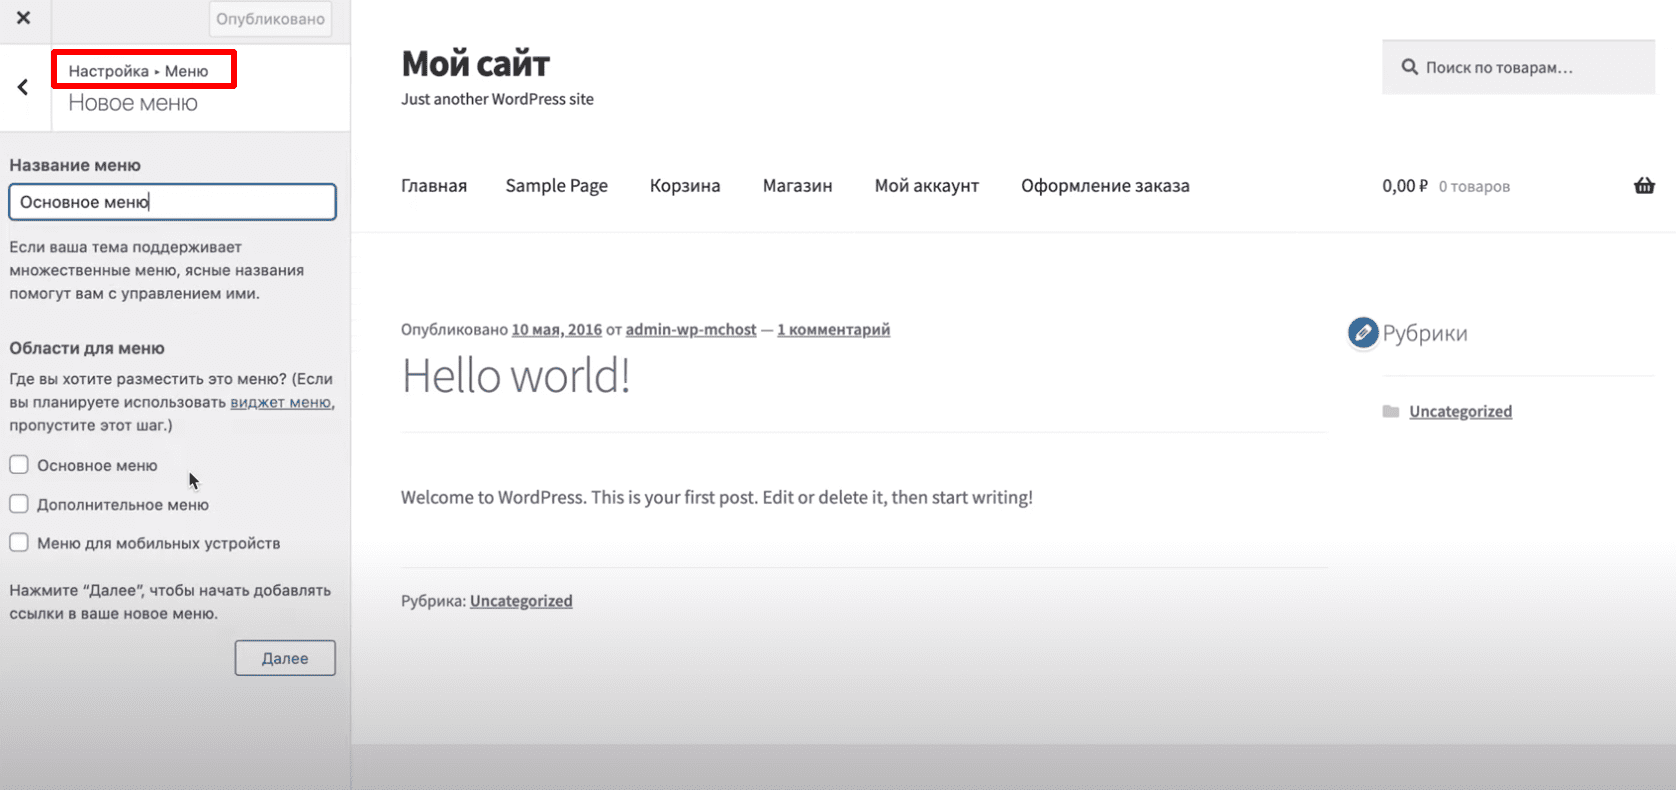Open the 1 комментарий link
The image size is (1676, 790).
pos(834,329)
